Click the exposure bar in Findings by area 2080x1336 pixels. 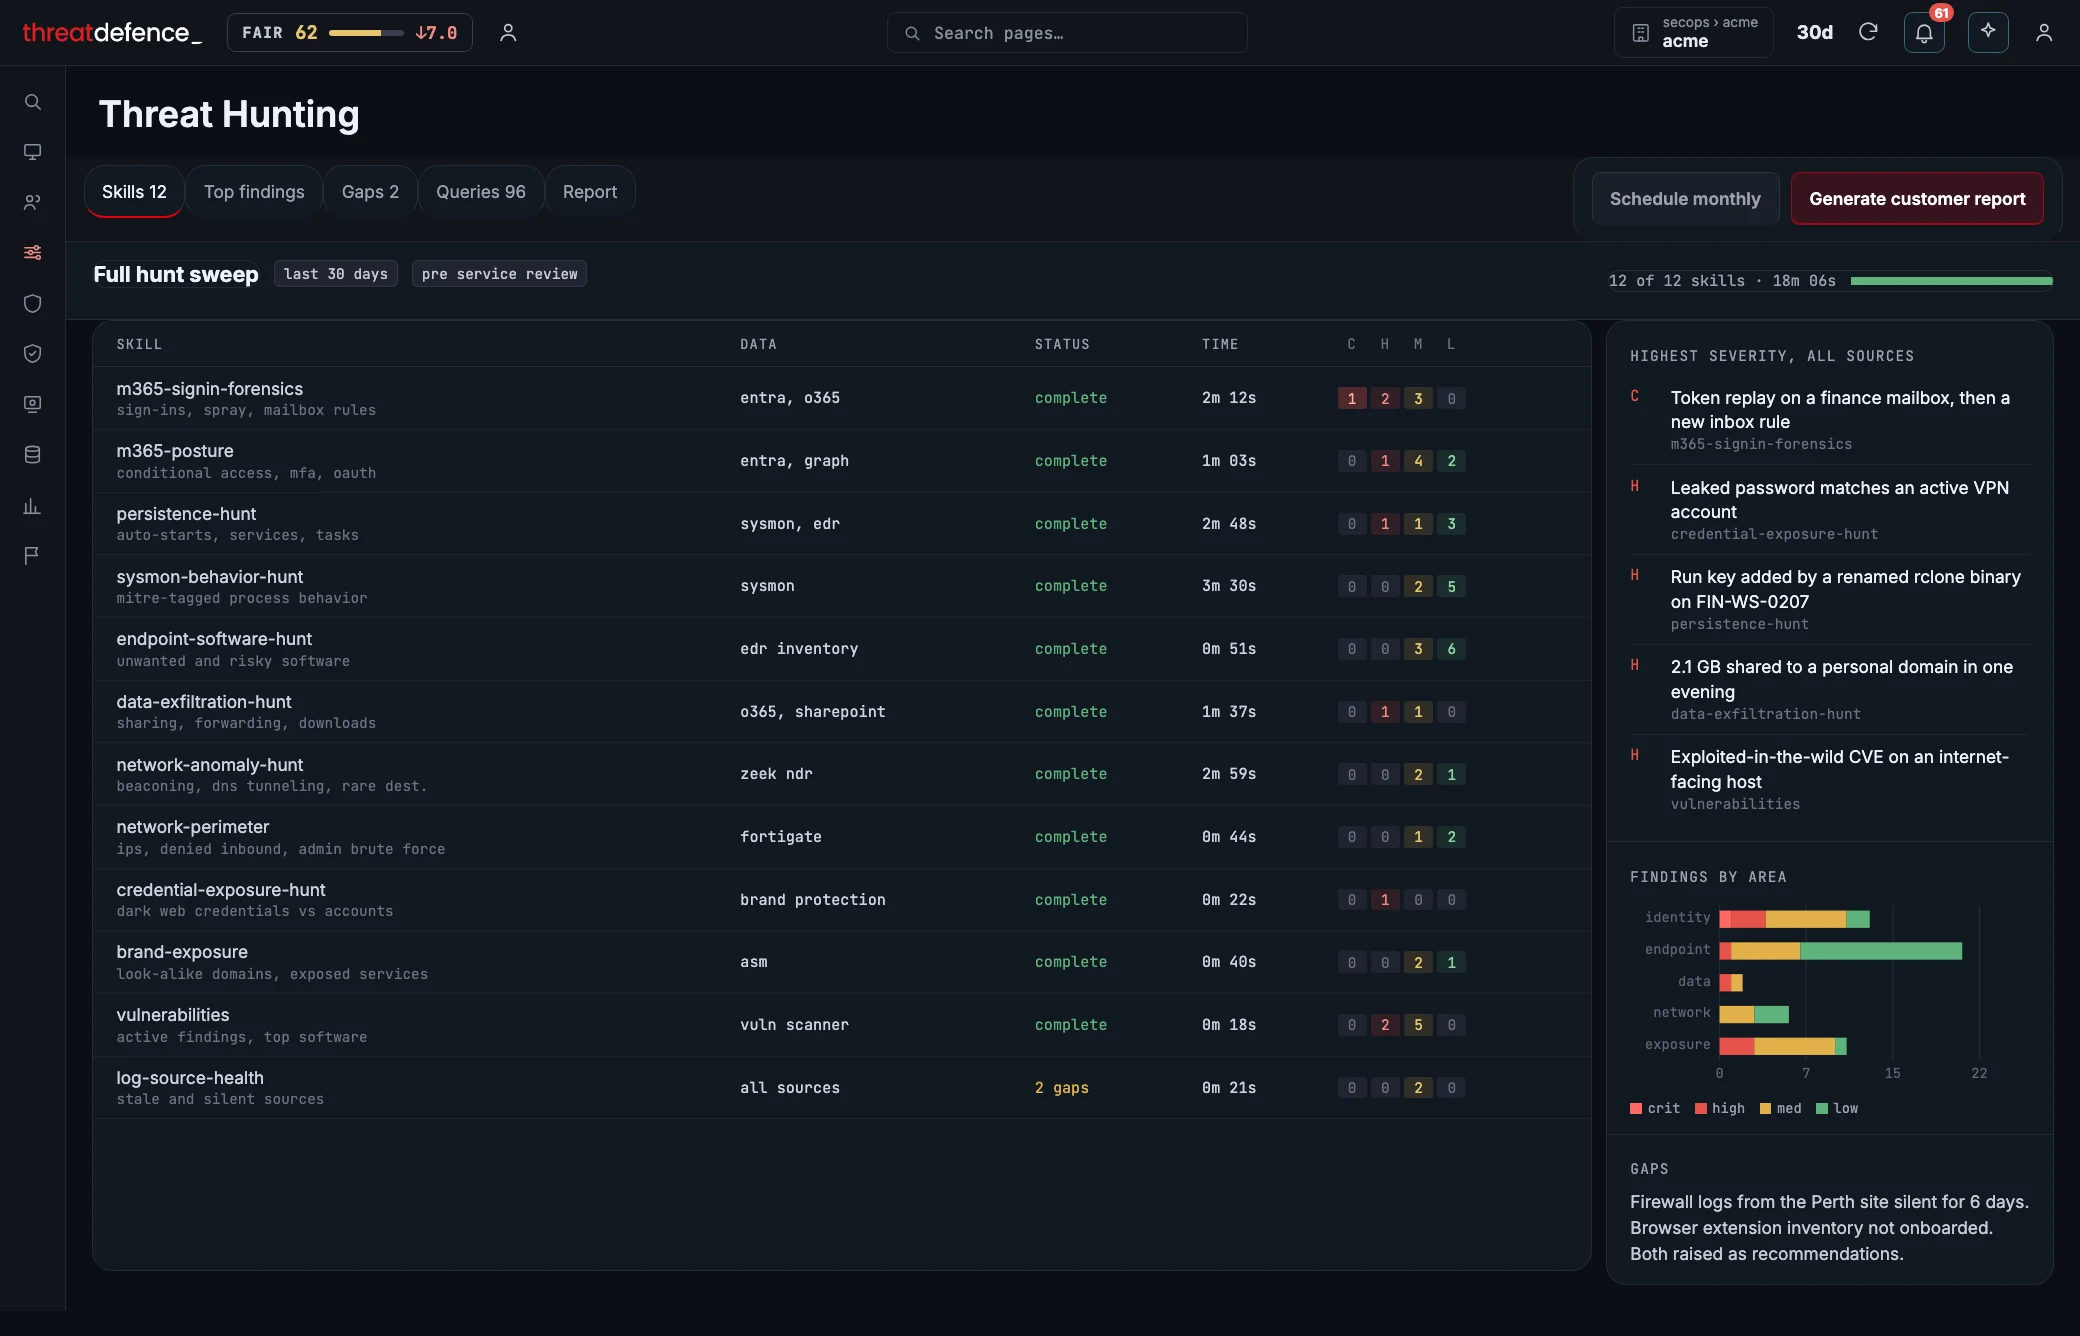click(1782, 1046)
